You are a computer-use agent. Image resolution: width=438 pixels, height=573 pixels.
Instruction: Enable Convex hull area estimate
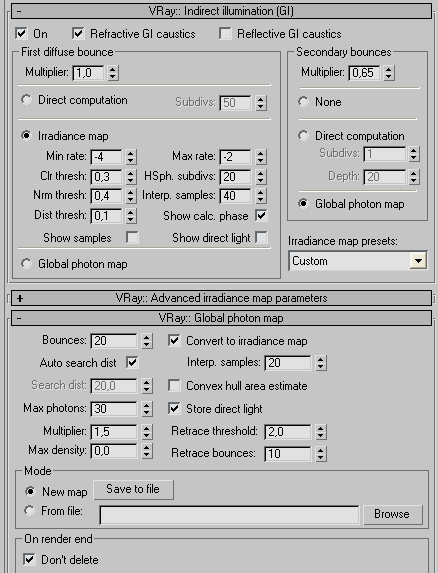(x=174, y=386)
